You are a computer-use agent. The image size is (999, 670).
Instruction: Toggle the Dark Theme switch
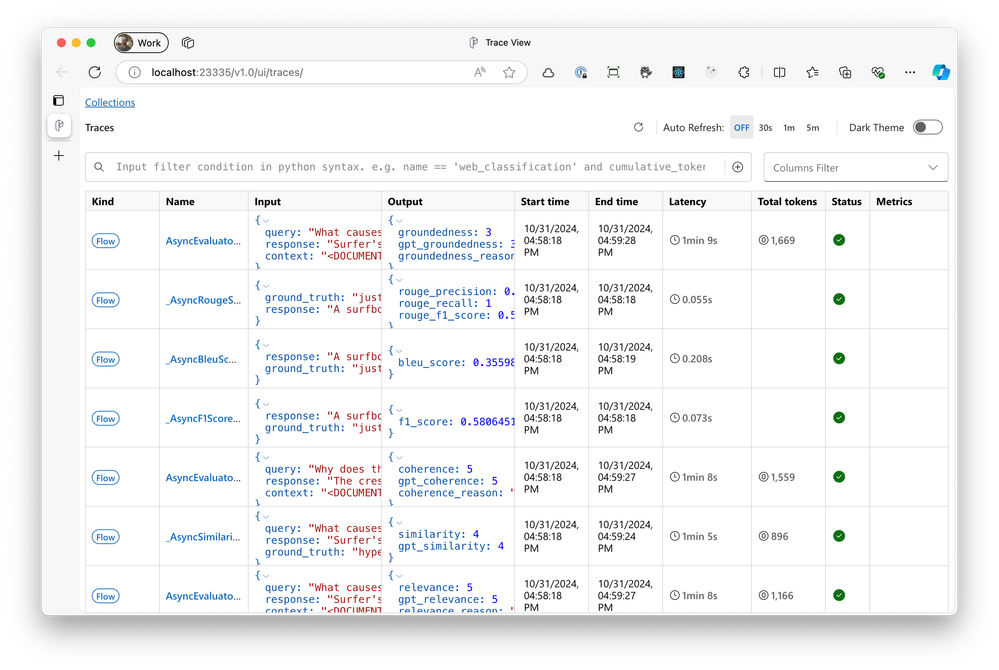tap(928, 127)
